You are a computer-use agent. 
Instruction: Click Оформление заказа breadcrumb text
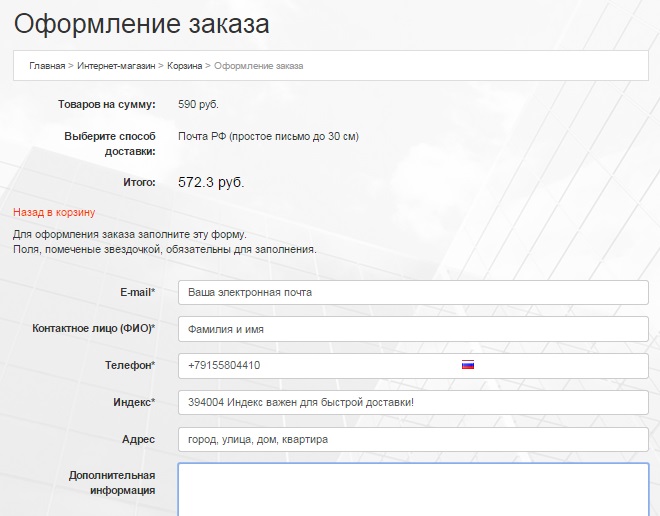pyautogui.click(x=258, y=66)
